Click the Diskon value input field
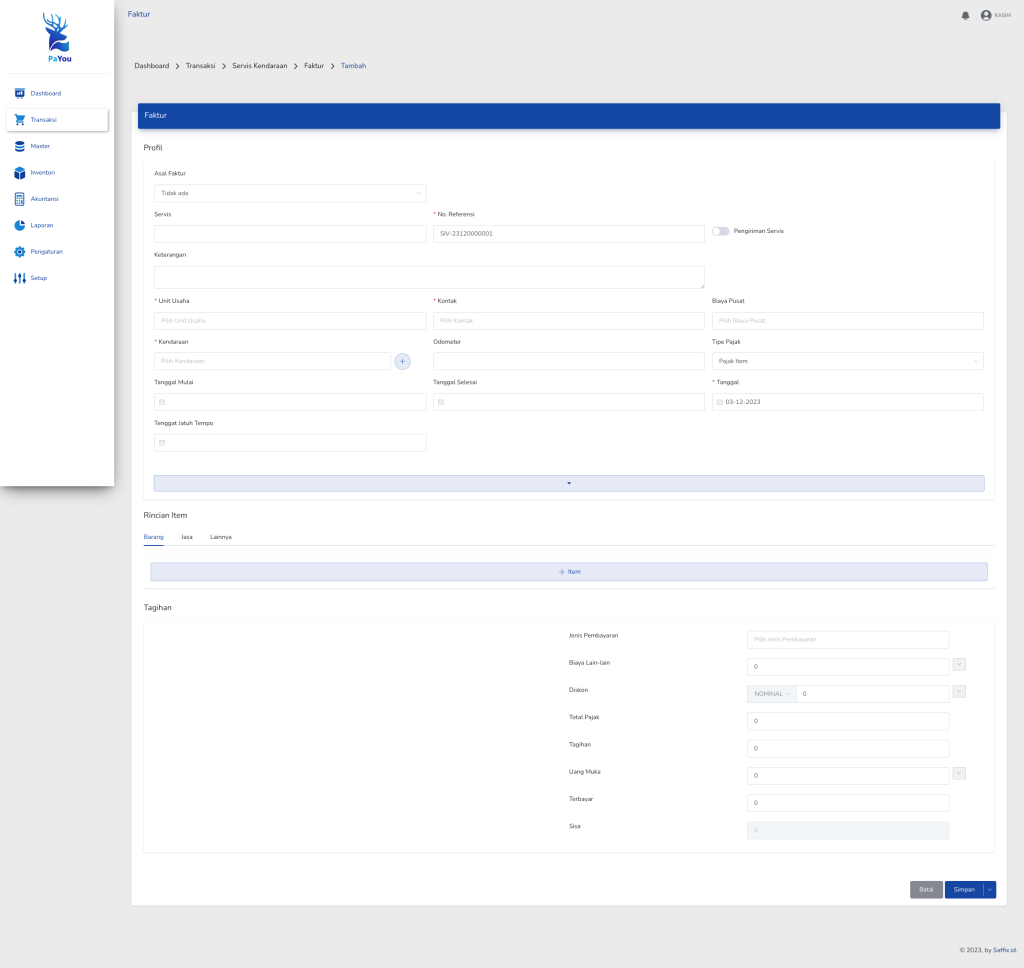This screenshot has width=1024, height=968. pyautogui.click(x=872, y=694)
